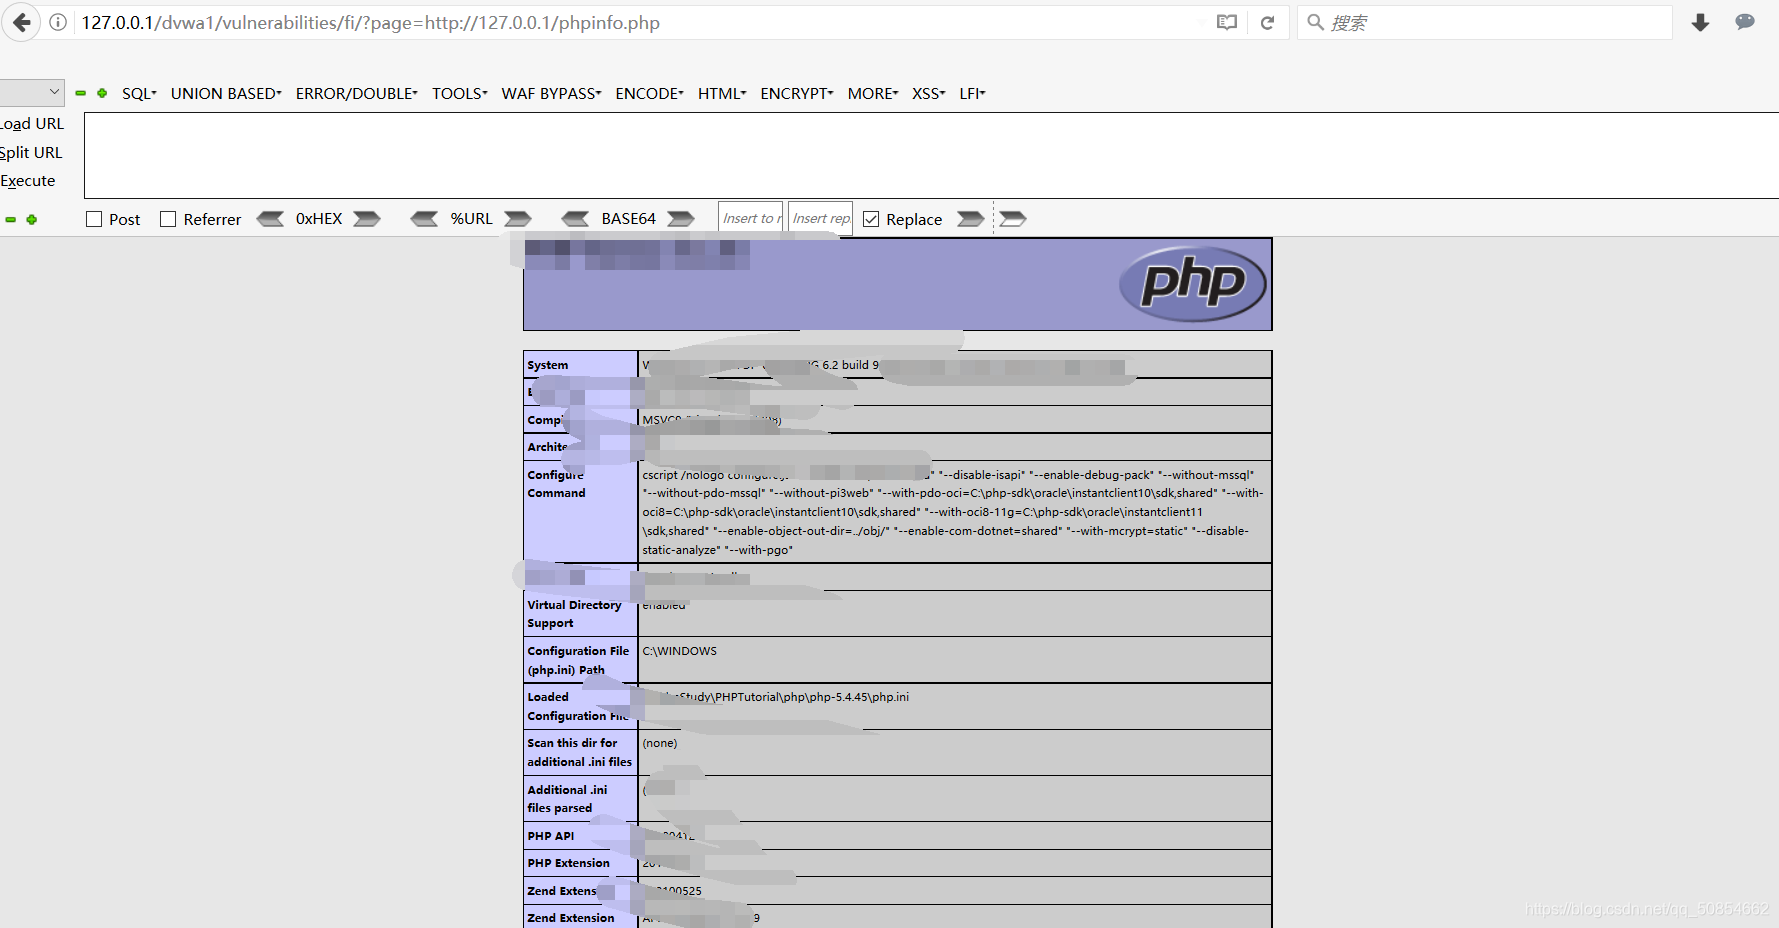1779x928 pixels.
Task: Click Load URL
Action: click(x=32, y=124)
